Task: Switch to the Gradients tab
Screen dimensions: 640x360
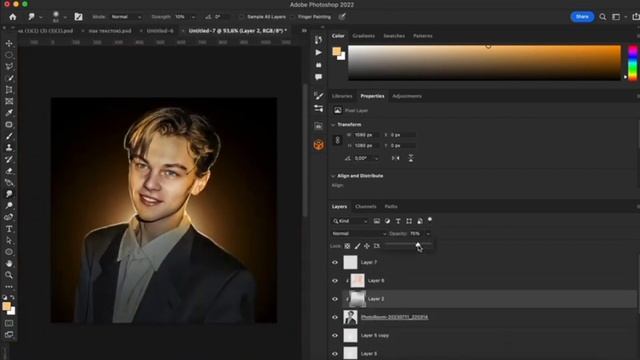Action: pyautogui.click(x=363, y=36)
